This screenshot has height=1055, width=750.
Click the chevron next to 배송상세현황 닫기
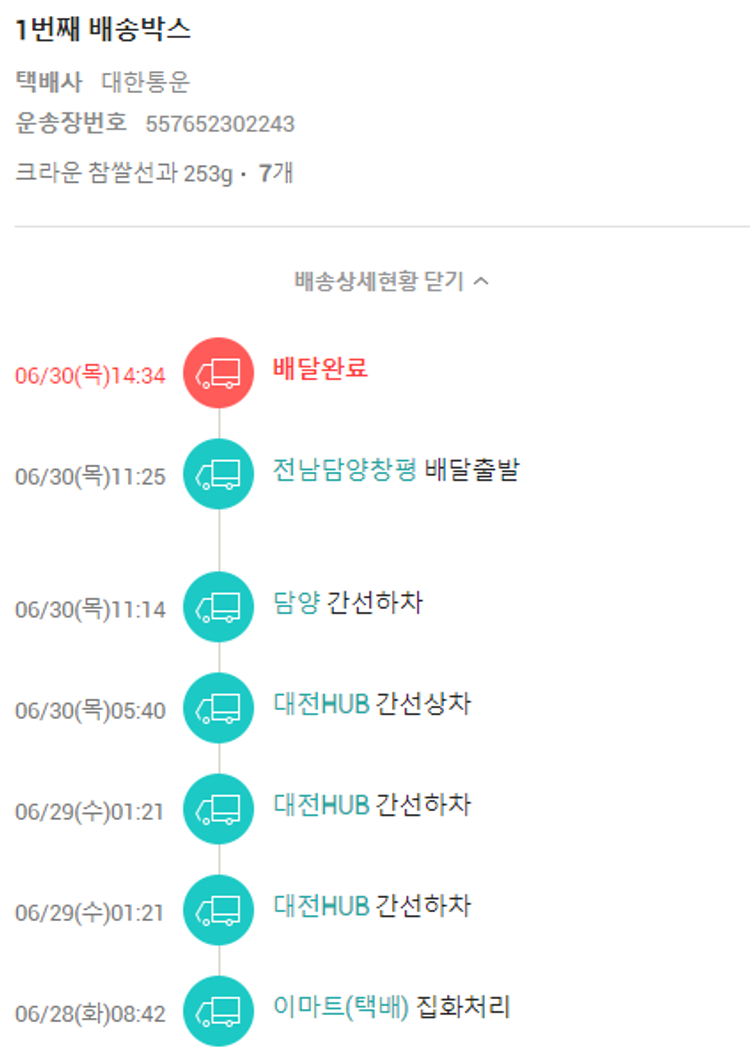point(481,282)
